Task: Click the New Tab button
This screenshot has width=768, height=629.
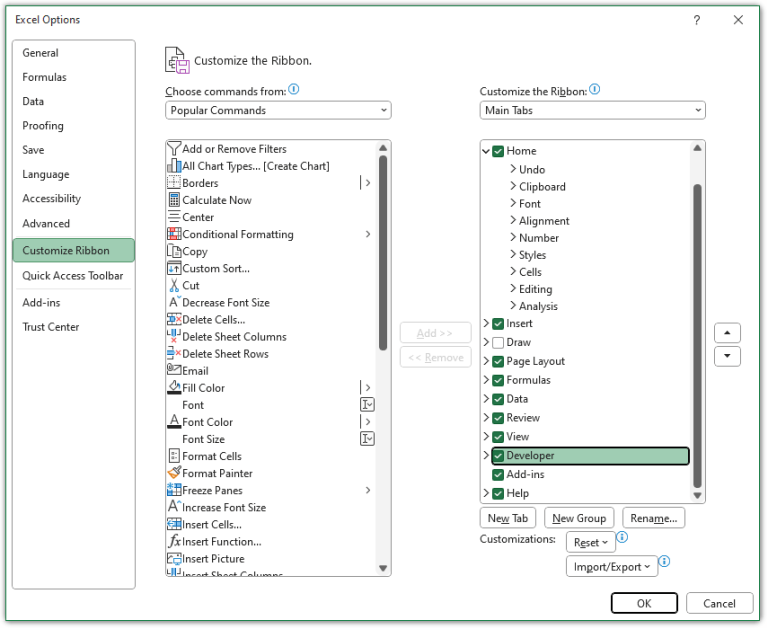Action: 507,518
